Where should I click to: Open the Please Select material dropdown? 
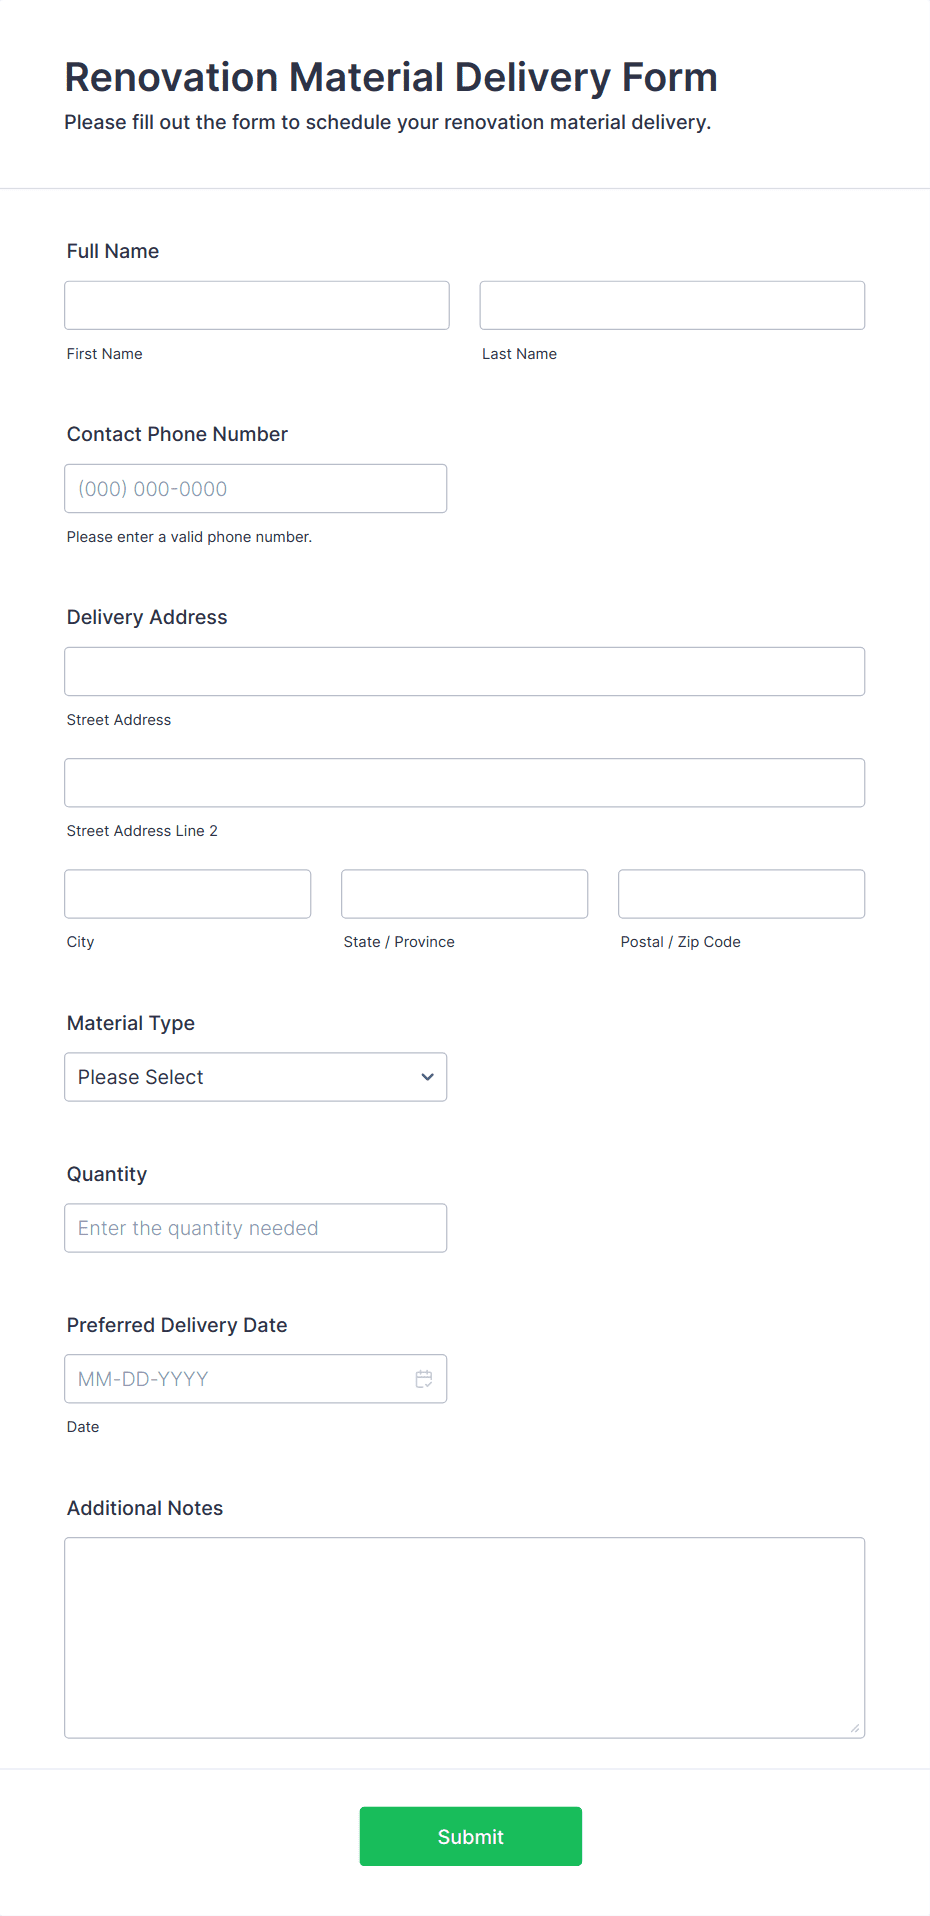coord(256,1077)
